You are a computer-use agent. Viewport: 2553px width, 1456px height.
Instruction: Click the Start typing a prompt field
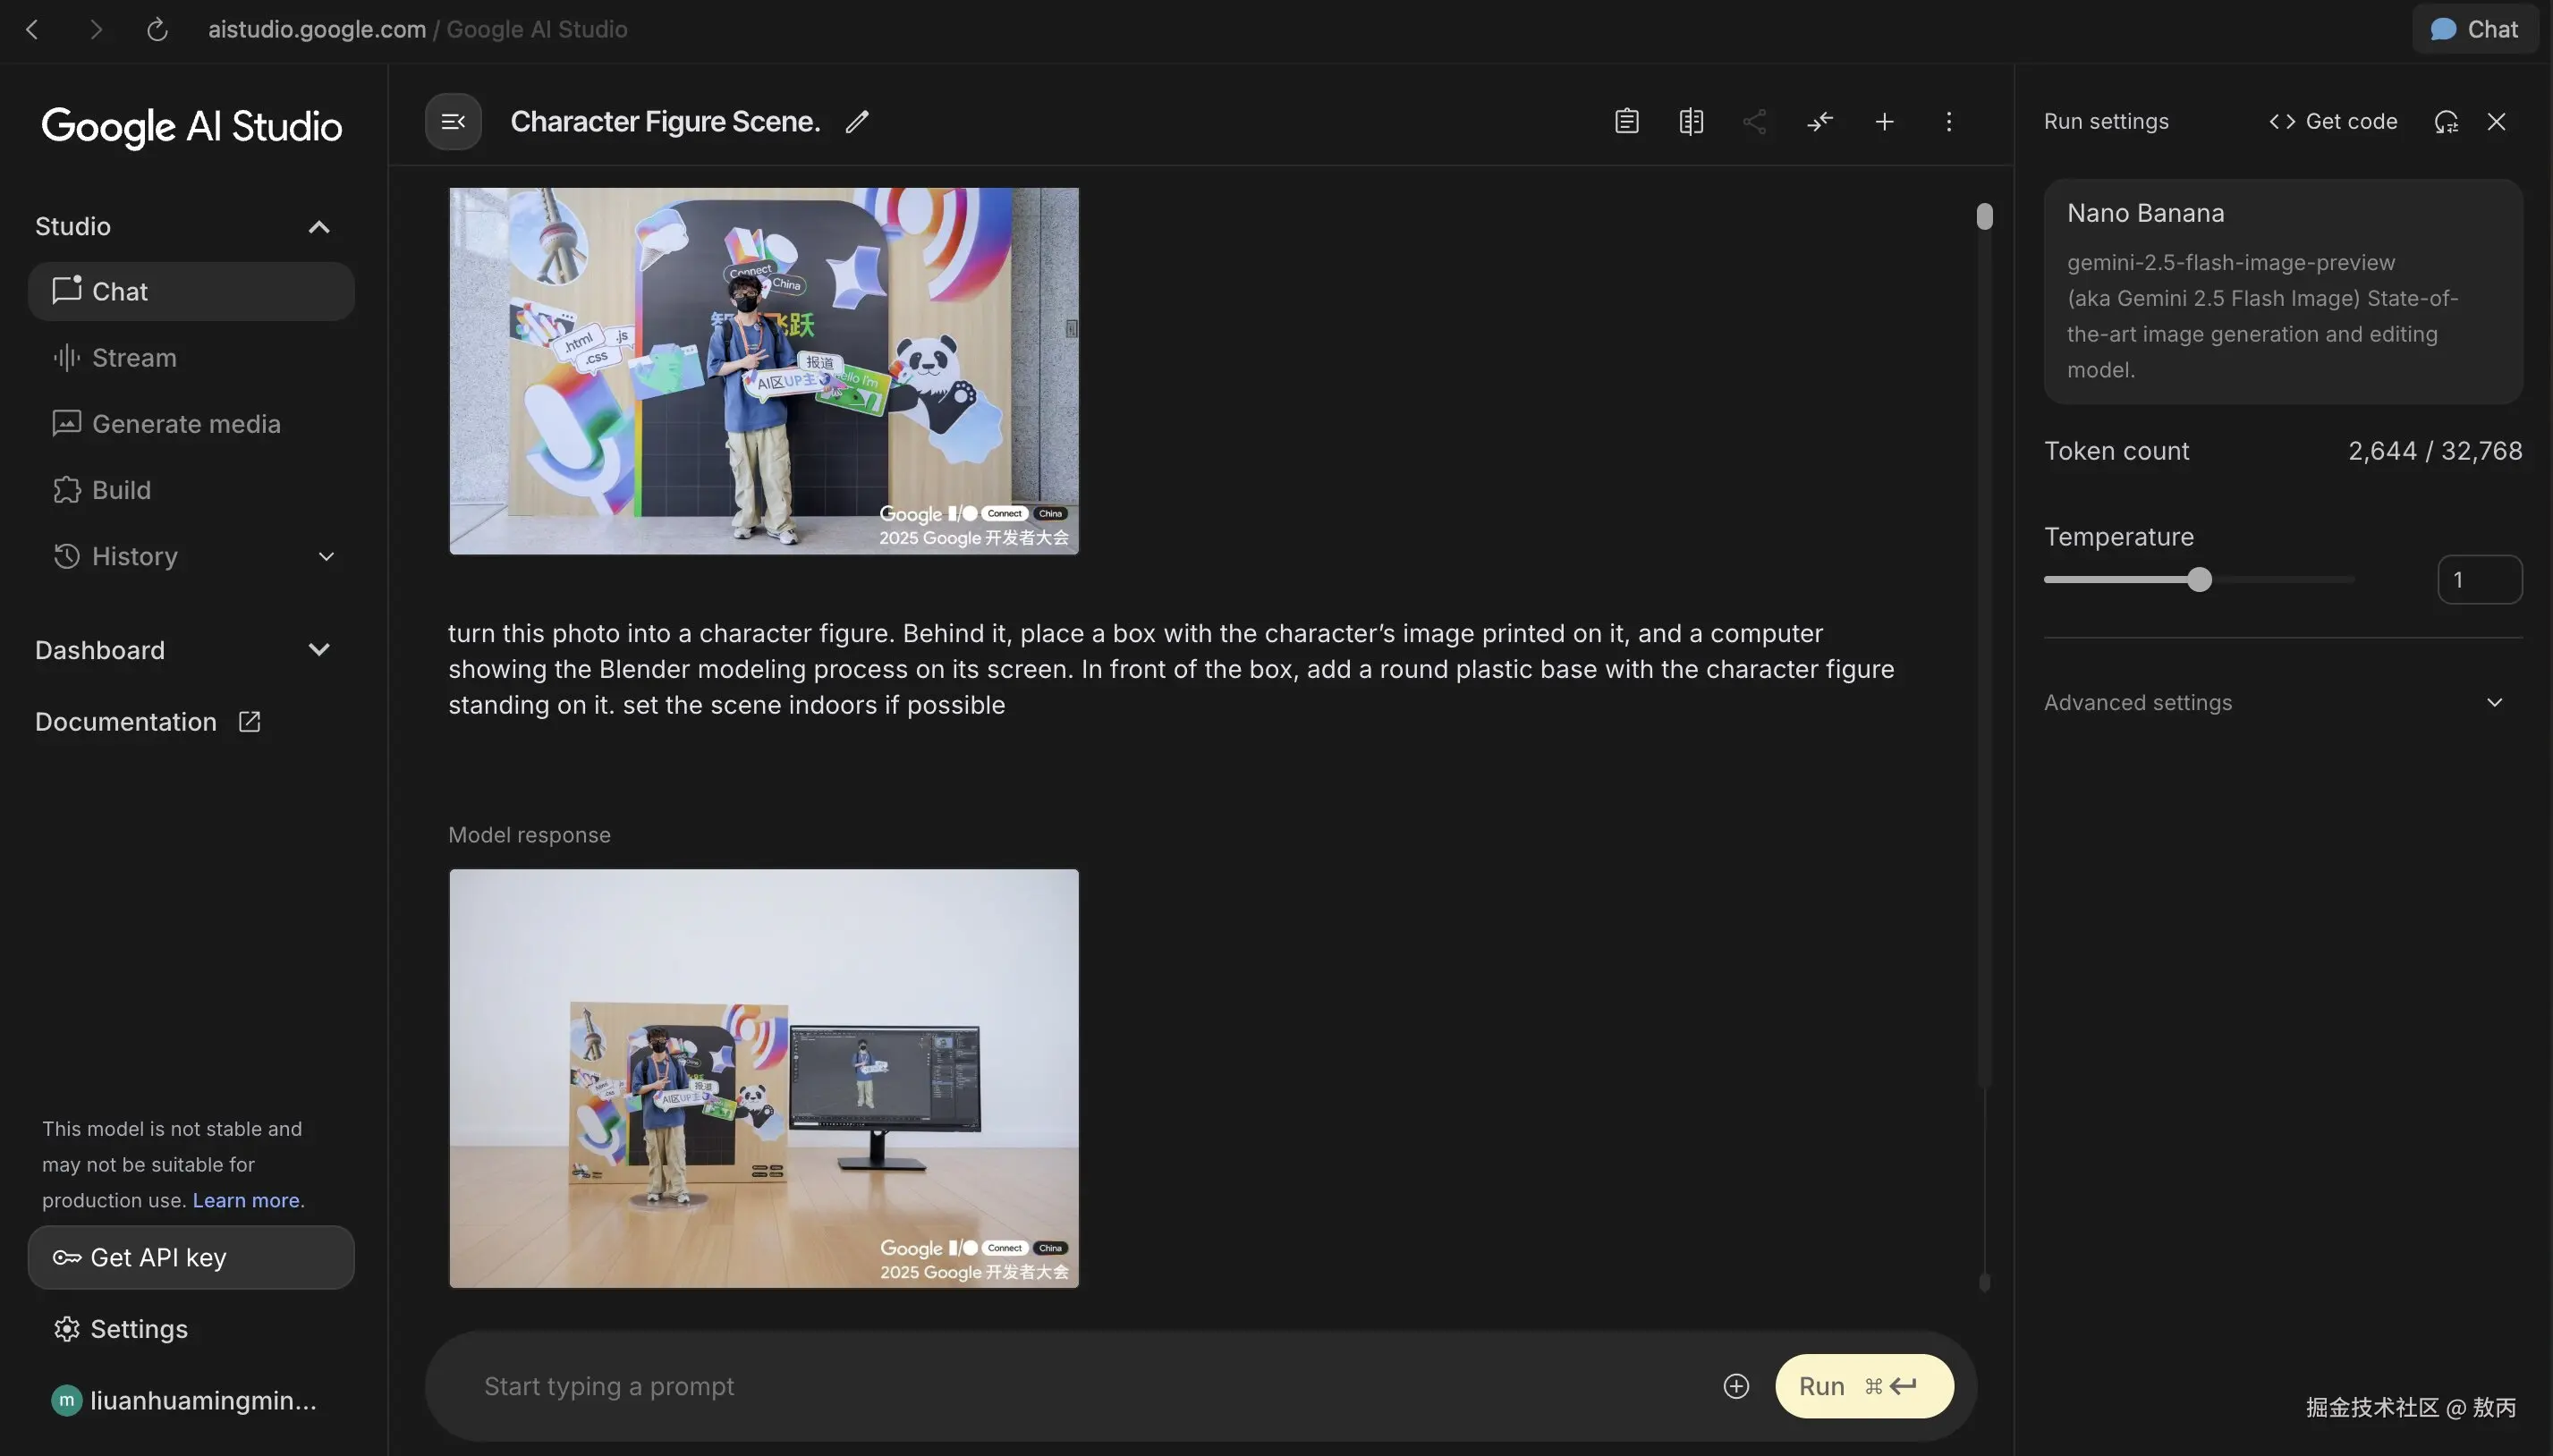pyautogui.click(x=1090, y=1386)
